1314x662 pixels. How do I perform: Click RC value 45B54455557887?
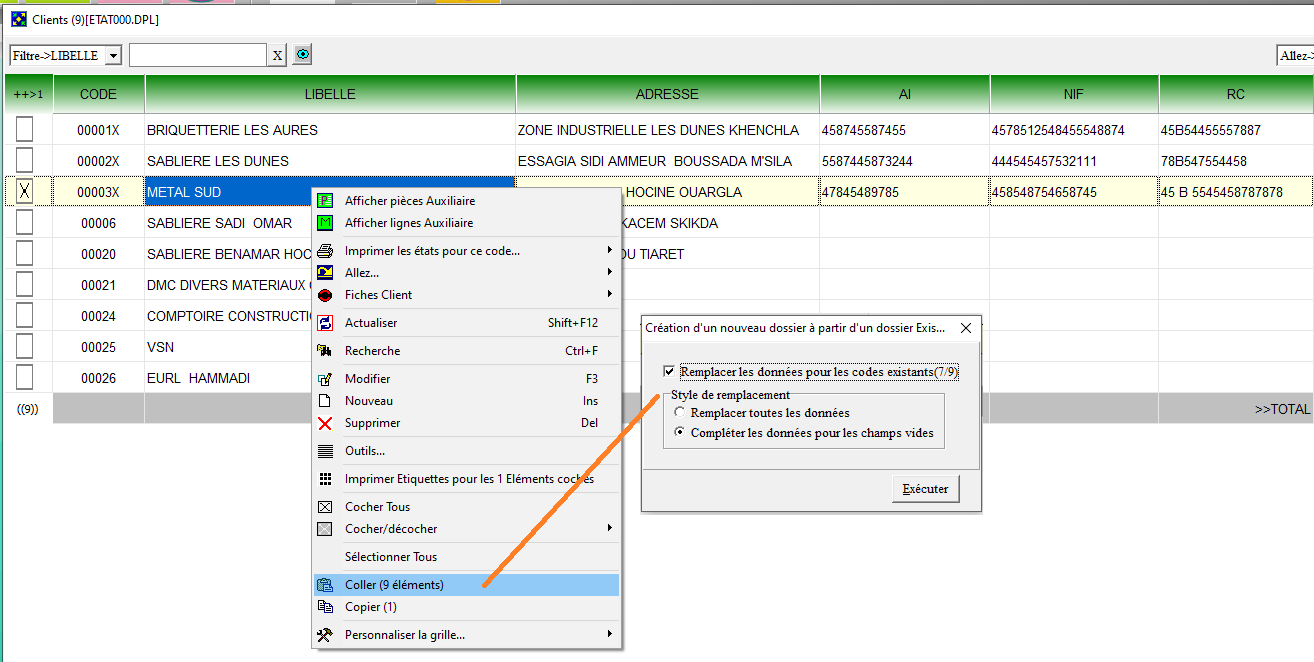click(1236, 130)
